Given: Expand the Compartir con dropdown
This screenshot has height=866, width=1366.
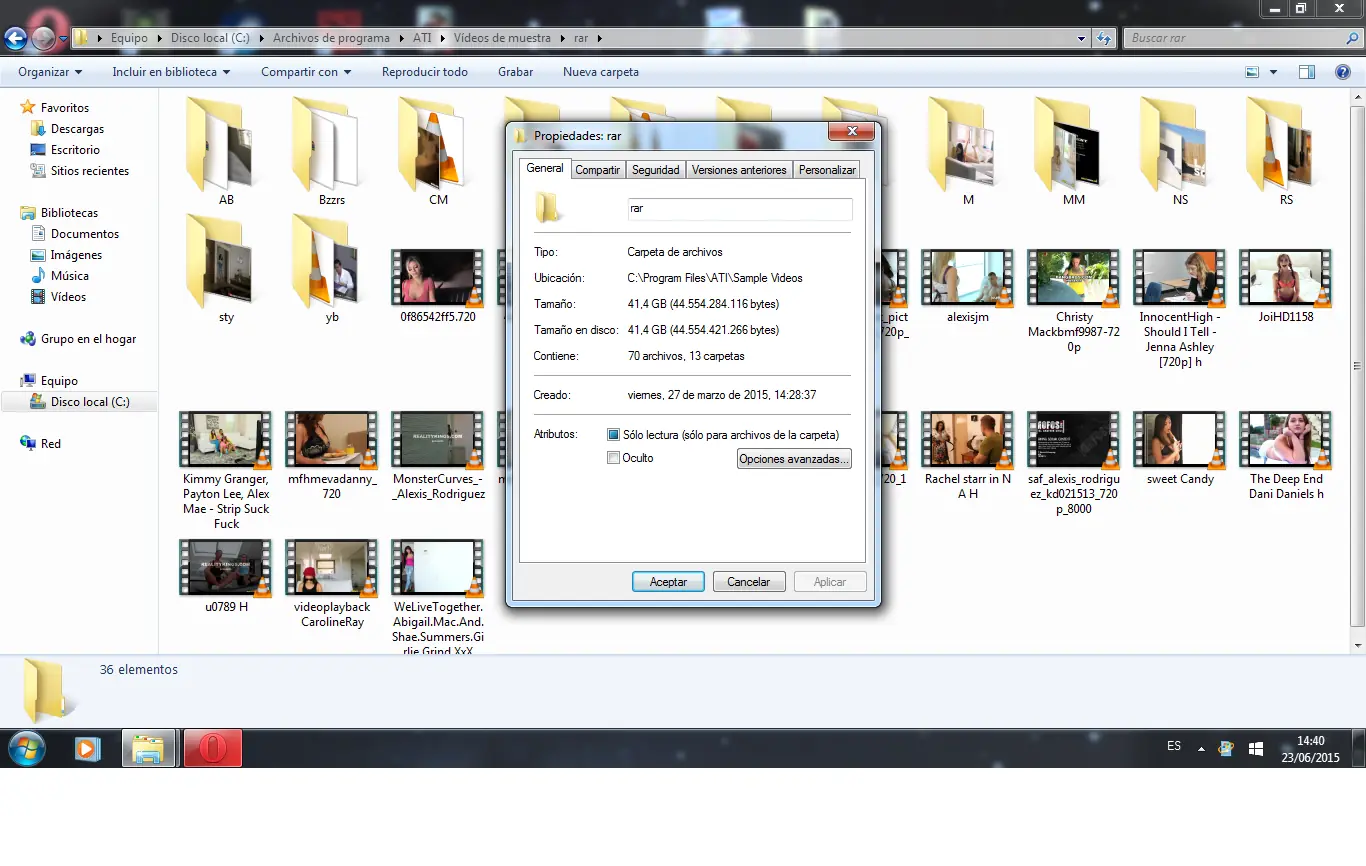Looking at the screenshot, I should [x=306, y=72].
